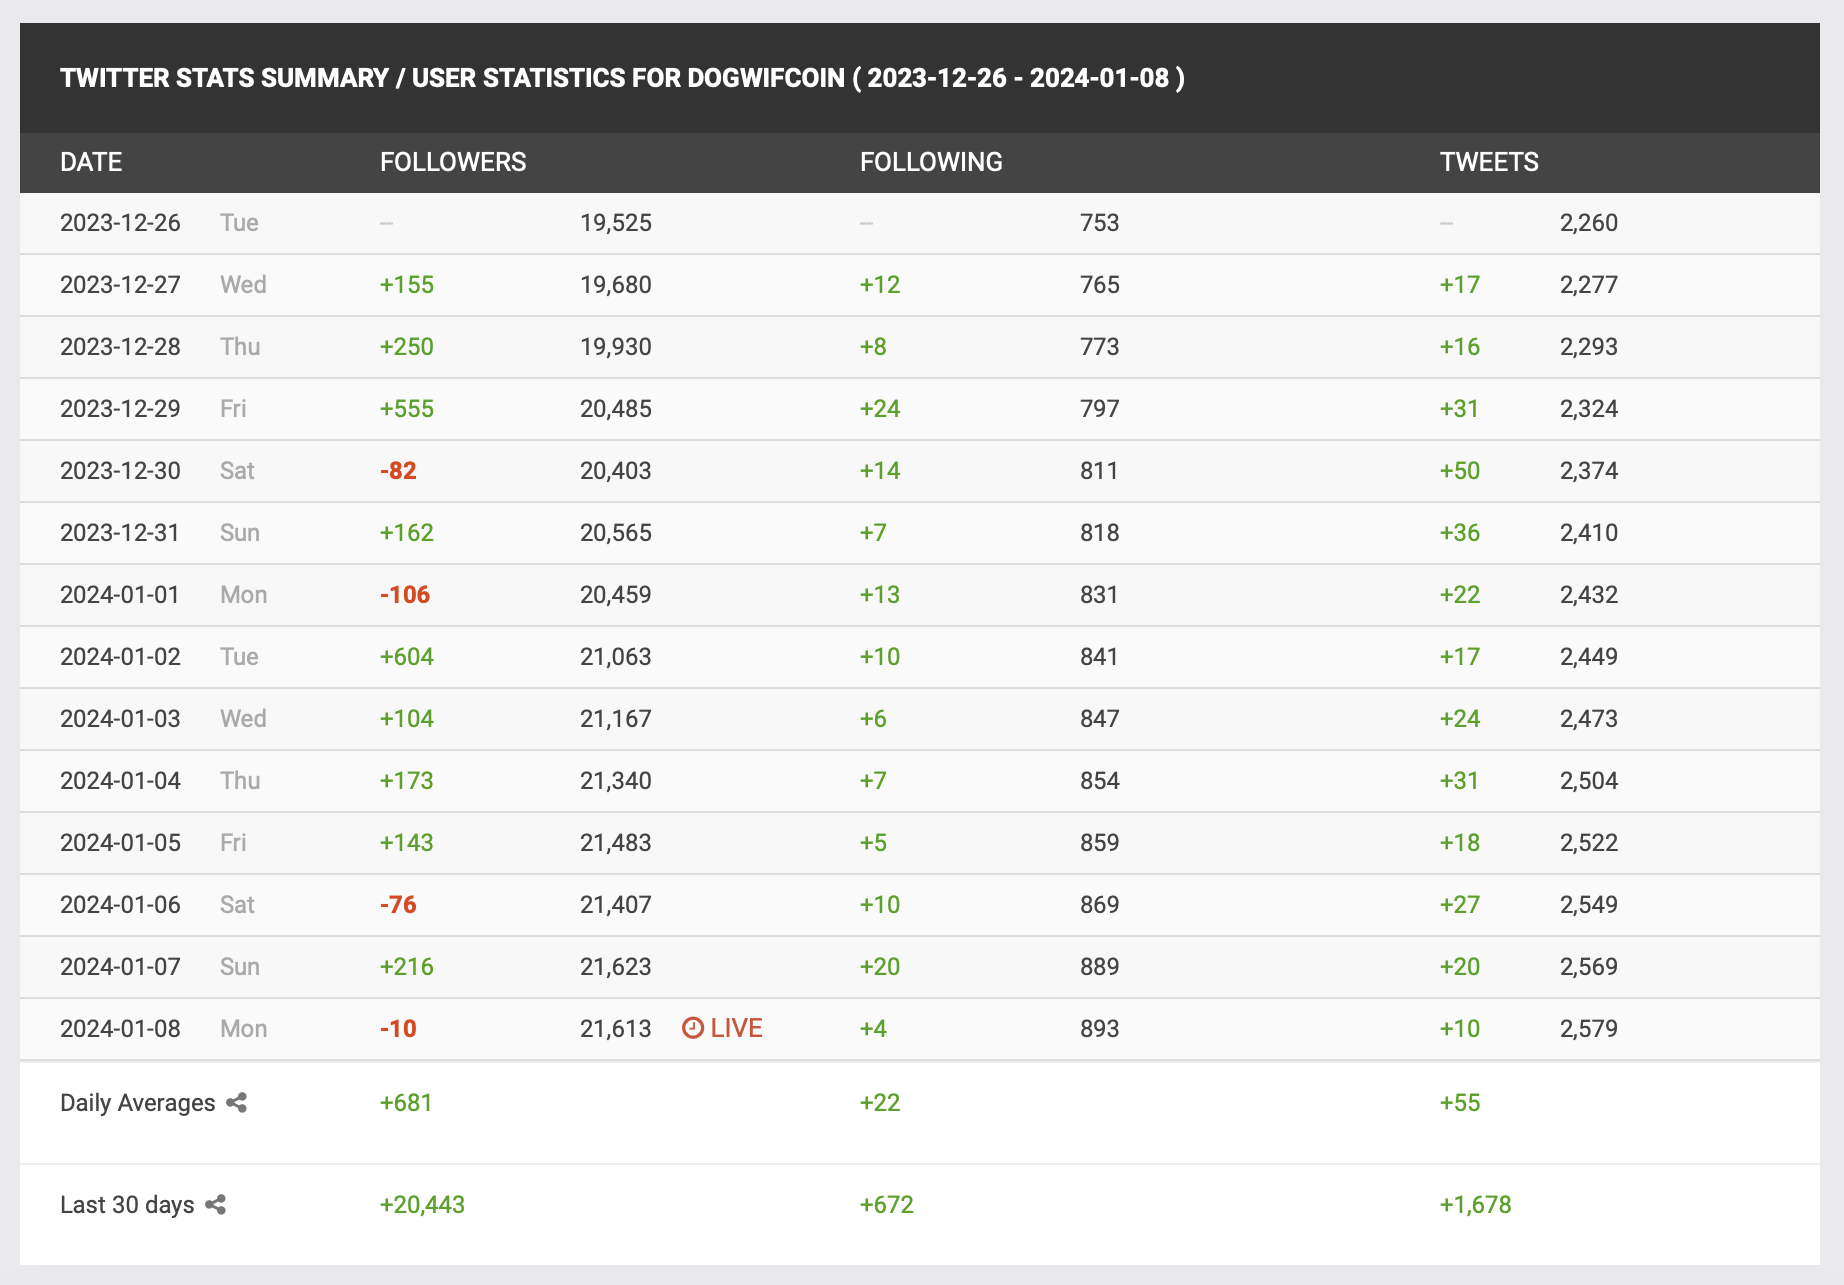The image size is (1844, 1285).
Task: Click the 2023-12-26 date row
Action: tap(920, 223)
